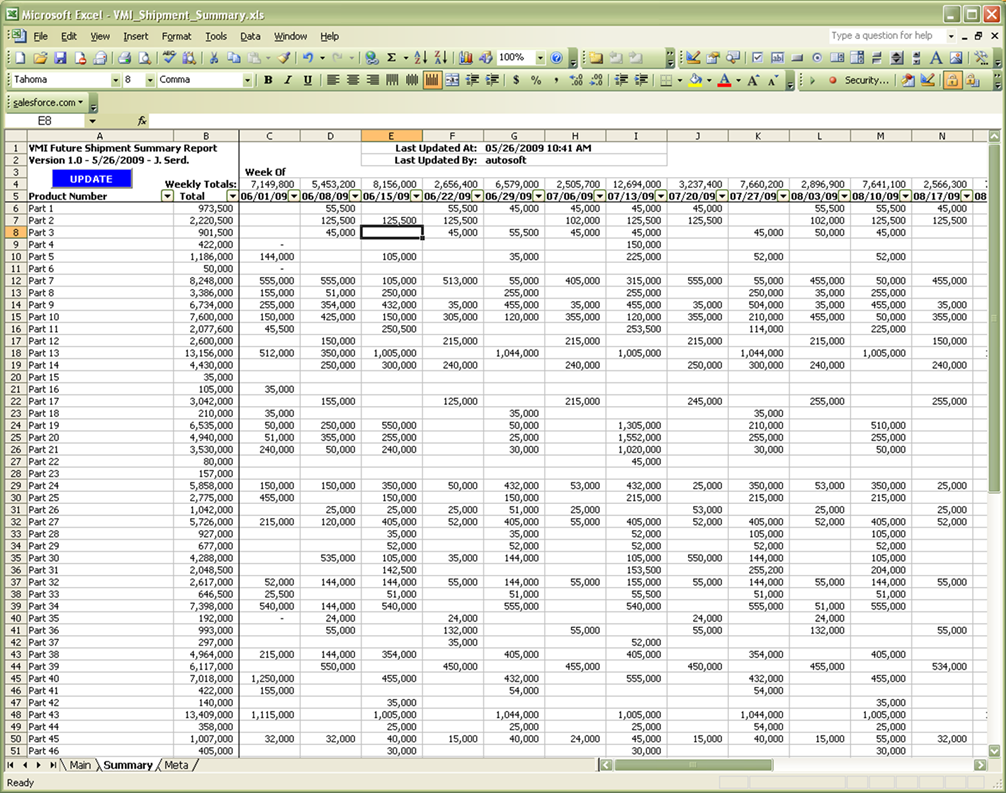Expand the Tahoma font name dropdown
The width and height of the screenshot is (1006, 793).
tap(115, 80)
